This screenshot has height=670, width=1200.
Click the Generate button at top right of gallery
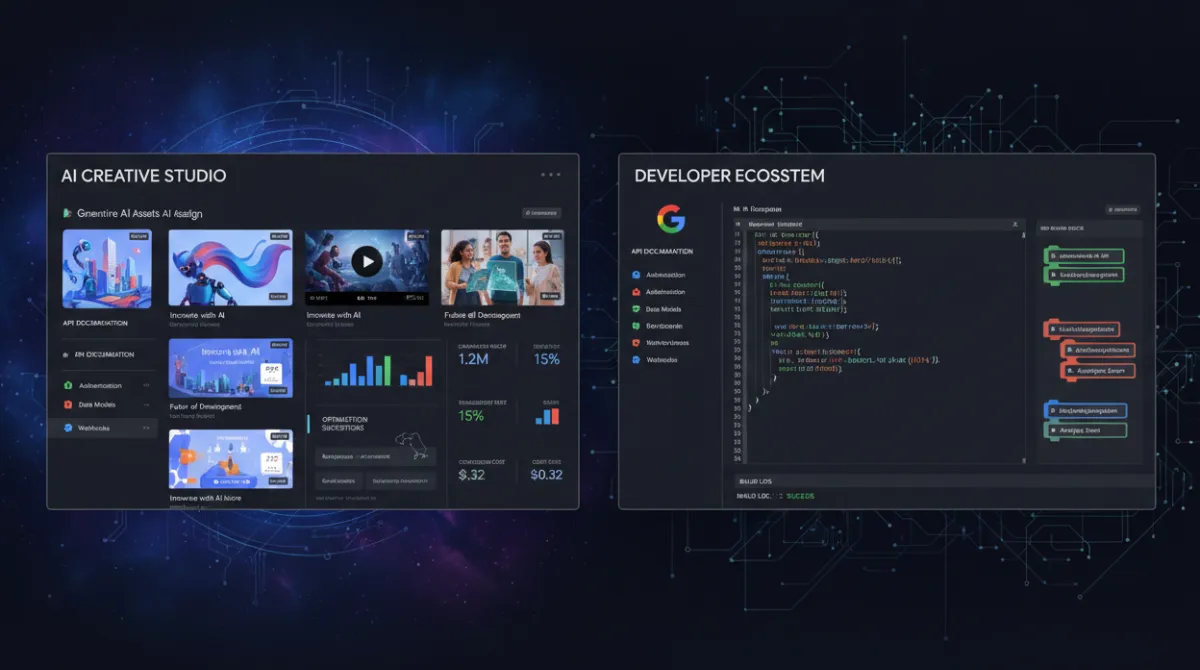[x=543, y=212]
